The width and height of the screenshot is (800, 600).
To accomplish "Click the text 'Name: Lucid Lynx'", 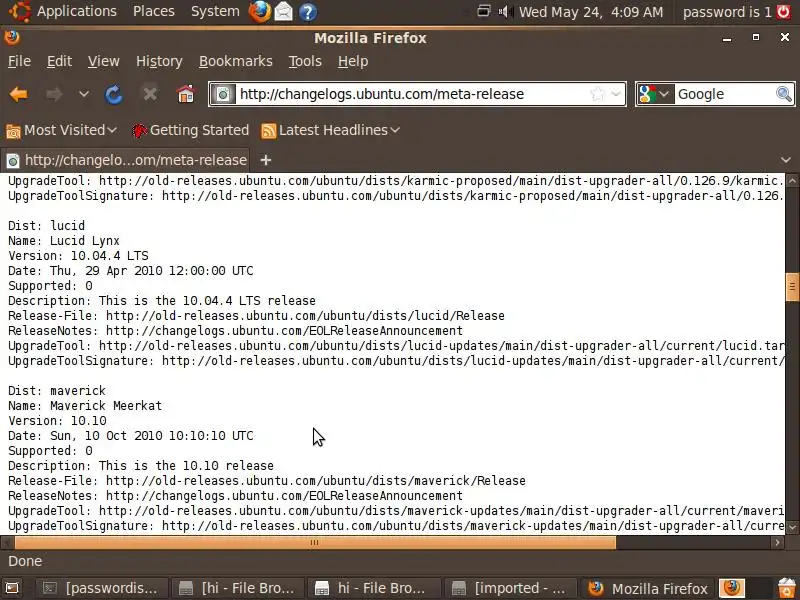I will click(64, 241).
